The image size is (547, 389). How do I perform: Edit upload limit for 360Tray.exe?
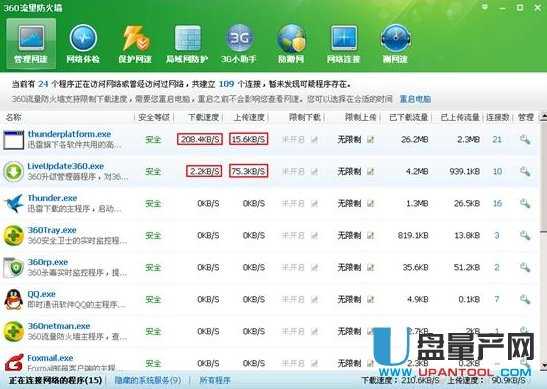370,235
